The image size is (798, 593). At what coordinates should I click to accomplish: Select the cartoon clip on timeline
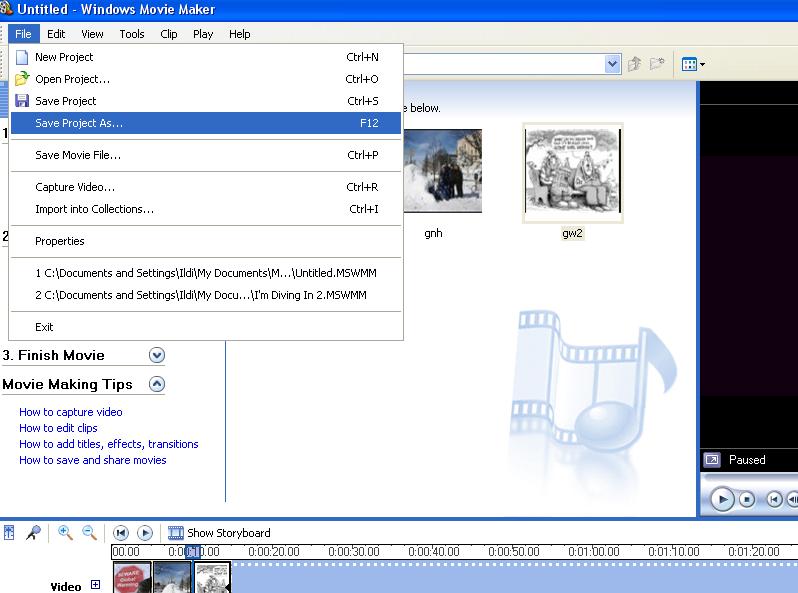[x=213, y=577]
